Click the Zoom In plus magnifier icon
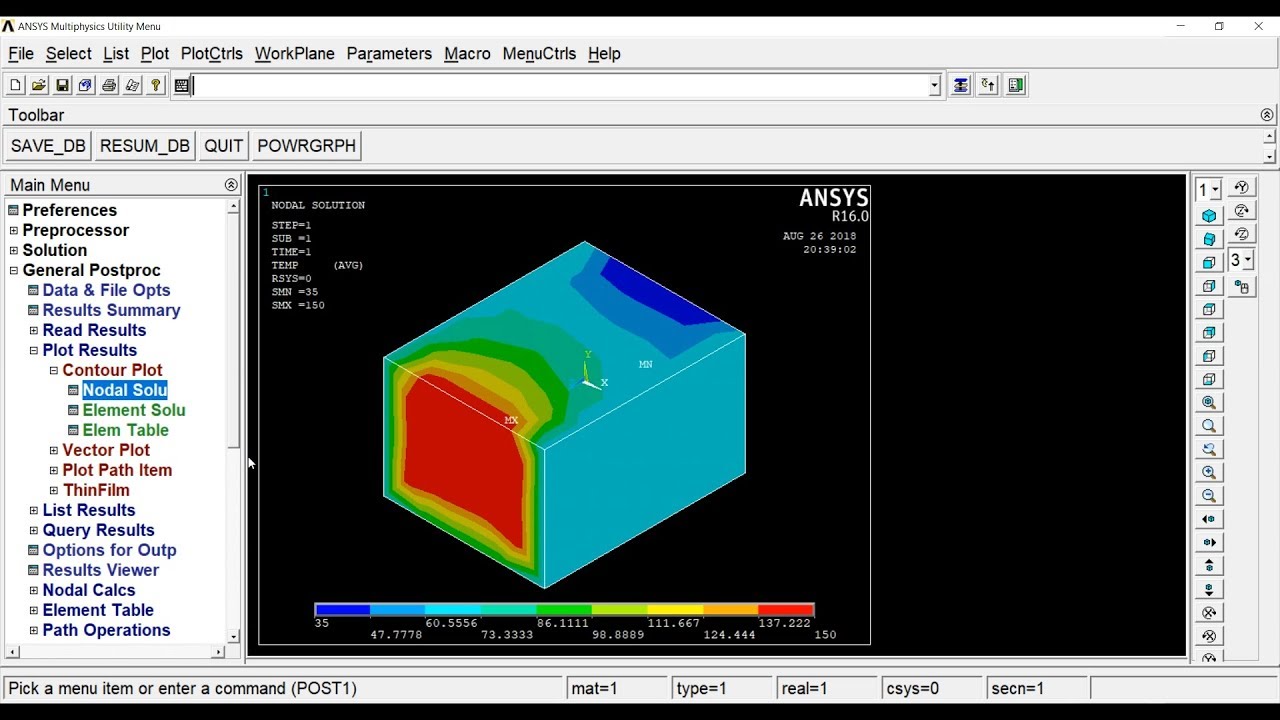 [1209, 473]
